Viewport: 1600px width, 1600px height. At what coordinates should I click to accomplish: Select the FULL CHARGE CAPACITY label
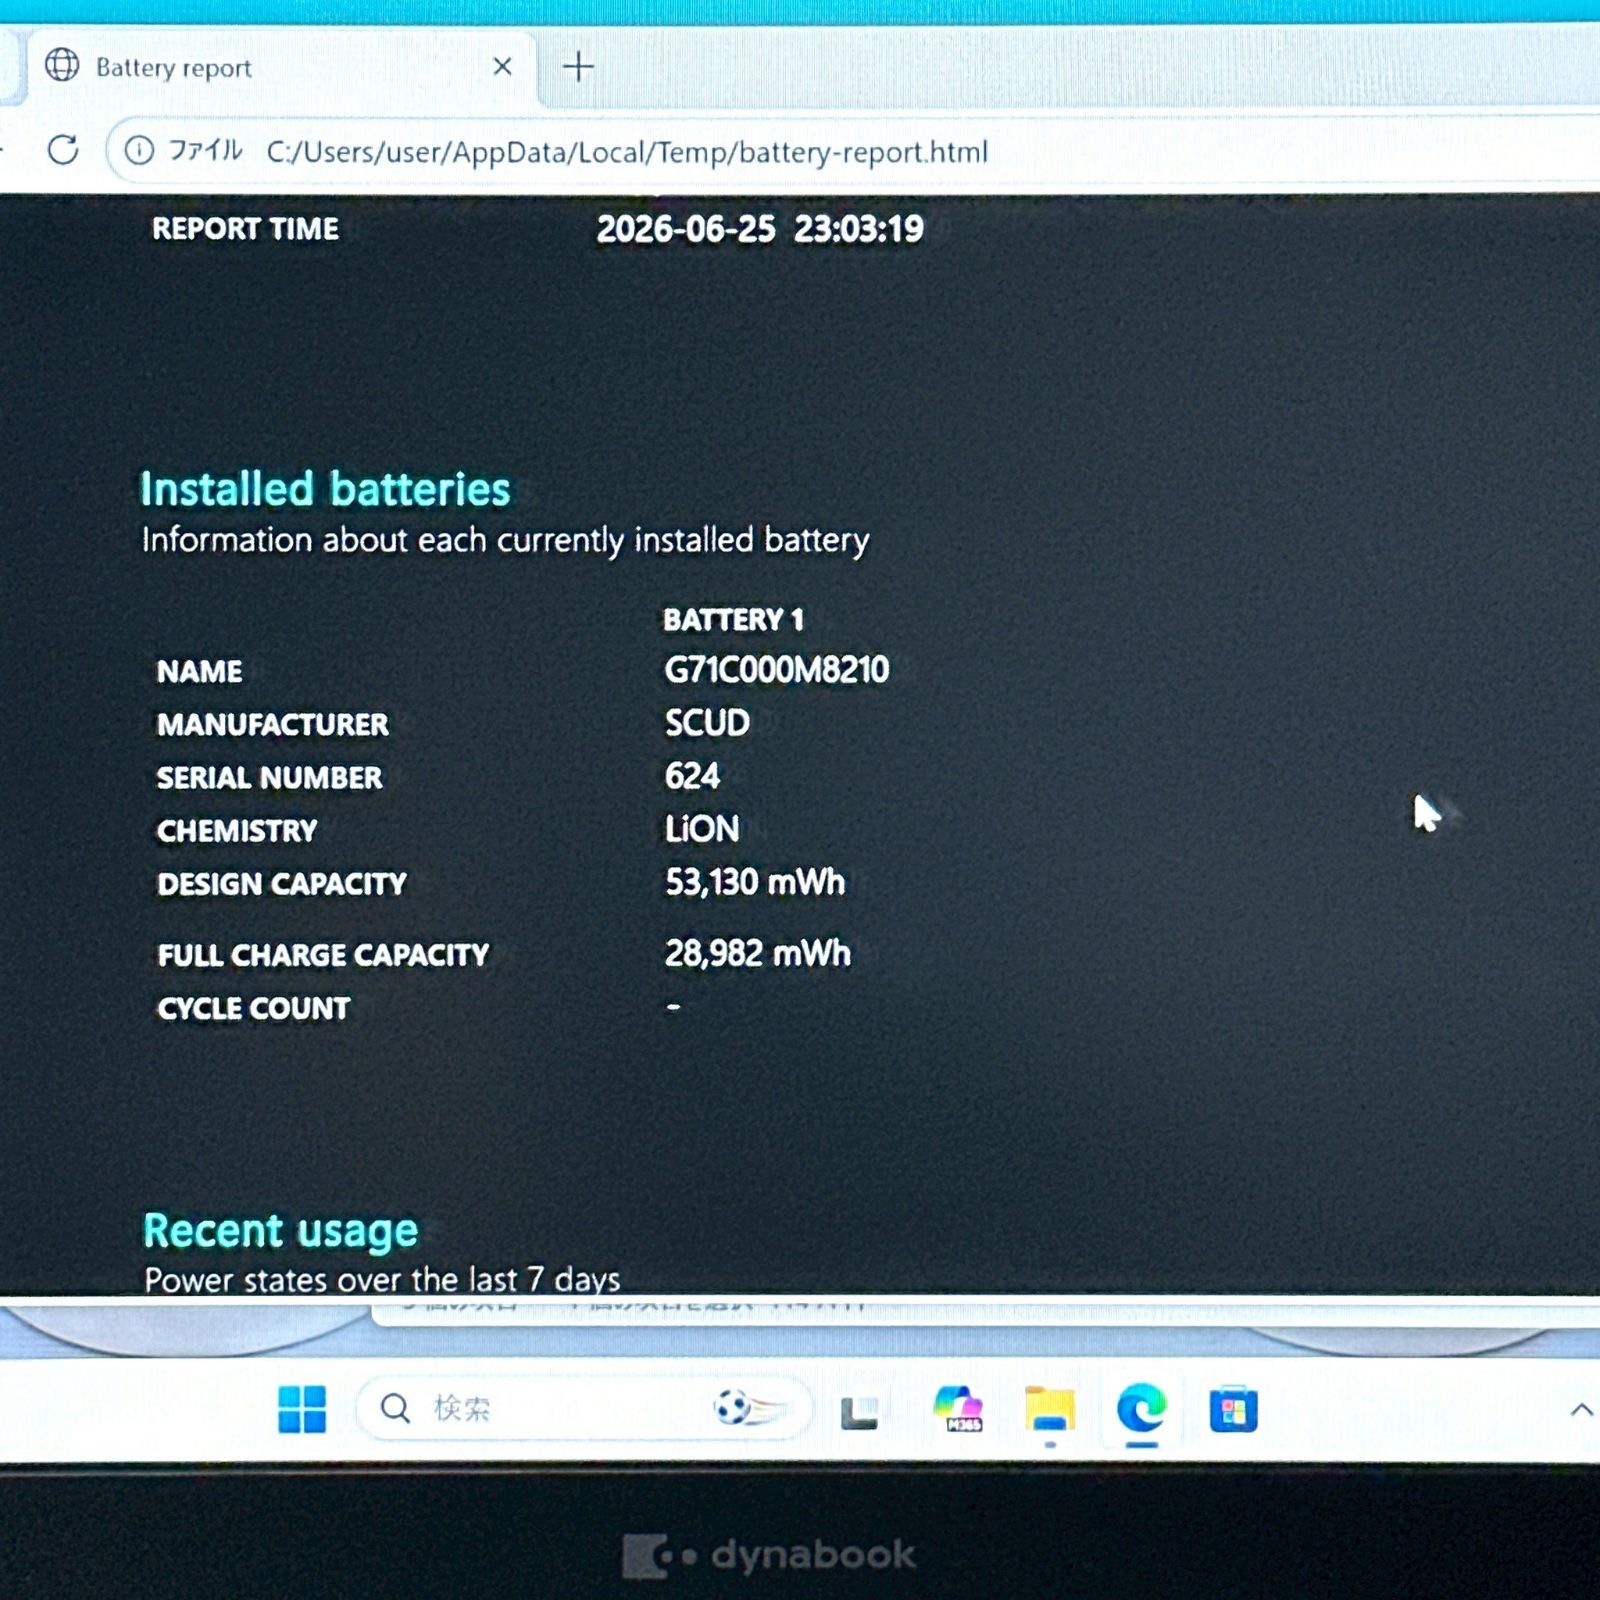point(323,955)
